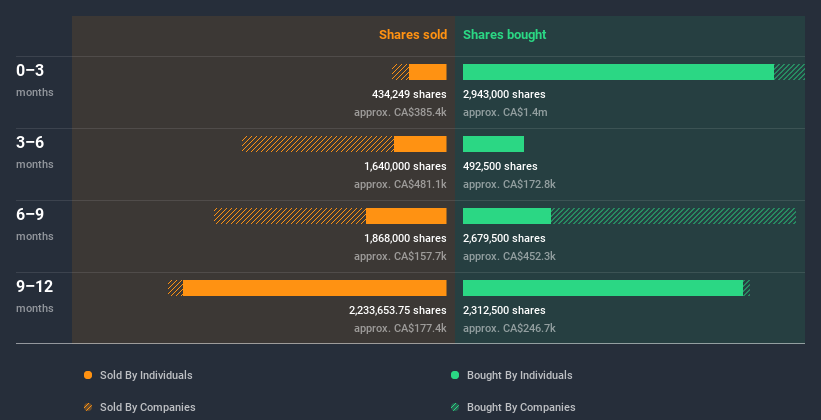
Task: Click the orange Sold By Individuals legend dot
Action: (88, 375)
